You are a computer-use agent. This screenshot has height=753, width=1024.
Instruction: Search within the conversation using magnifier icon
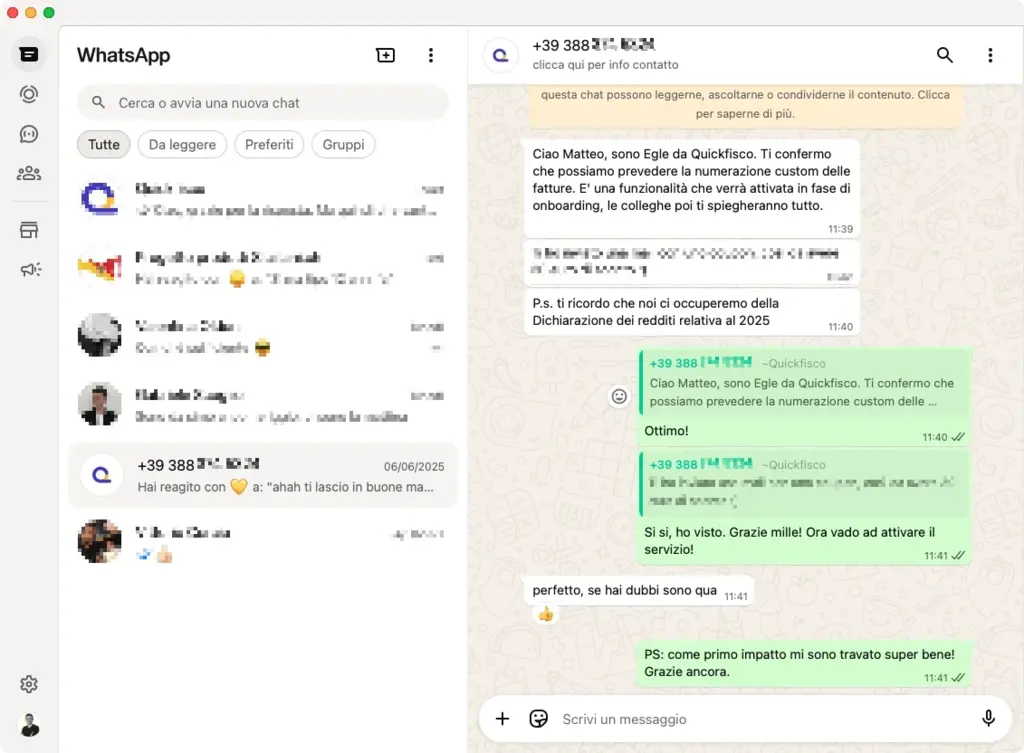(945, 55)
